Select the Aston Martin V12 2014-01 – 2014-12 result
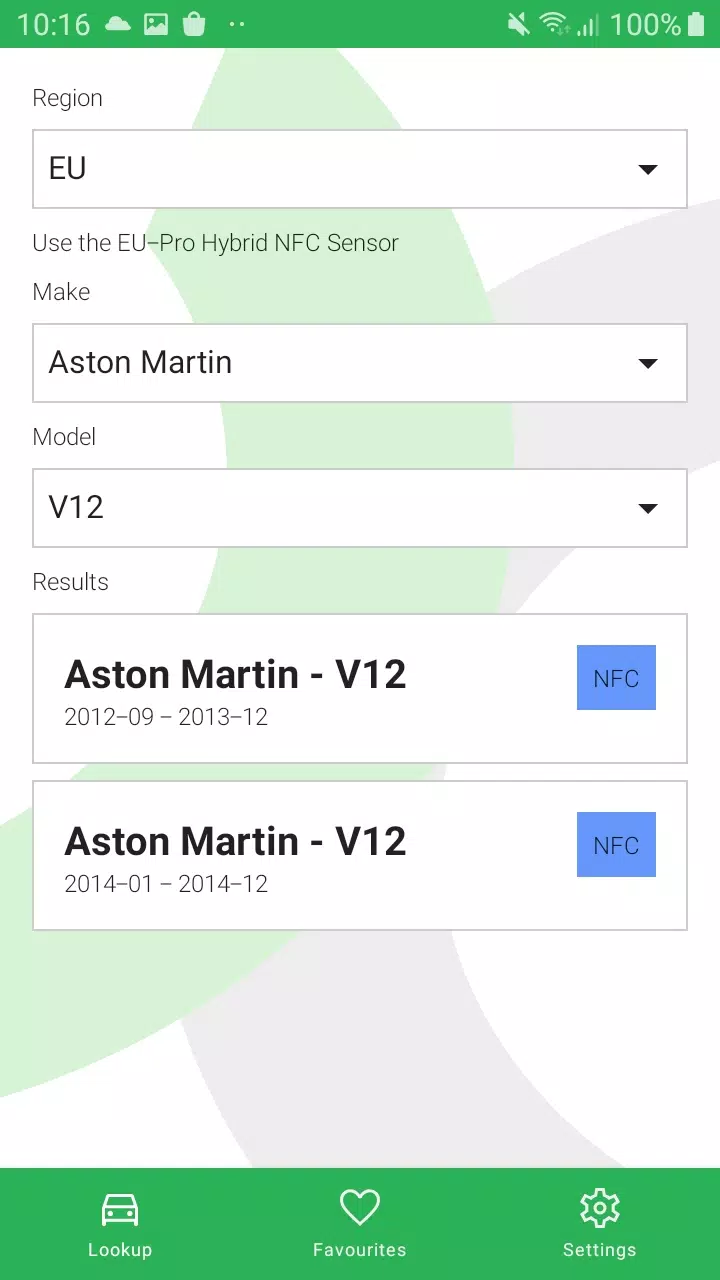 coord(300,856)
